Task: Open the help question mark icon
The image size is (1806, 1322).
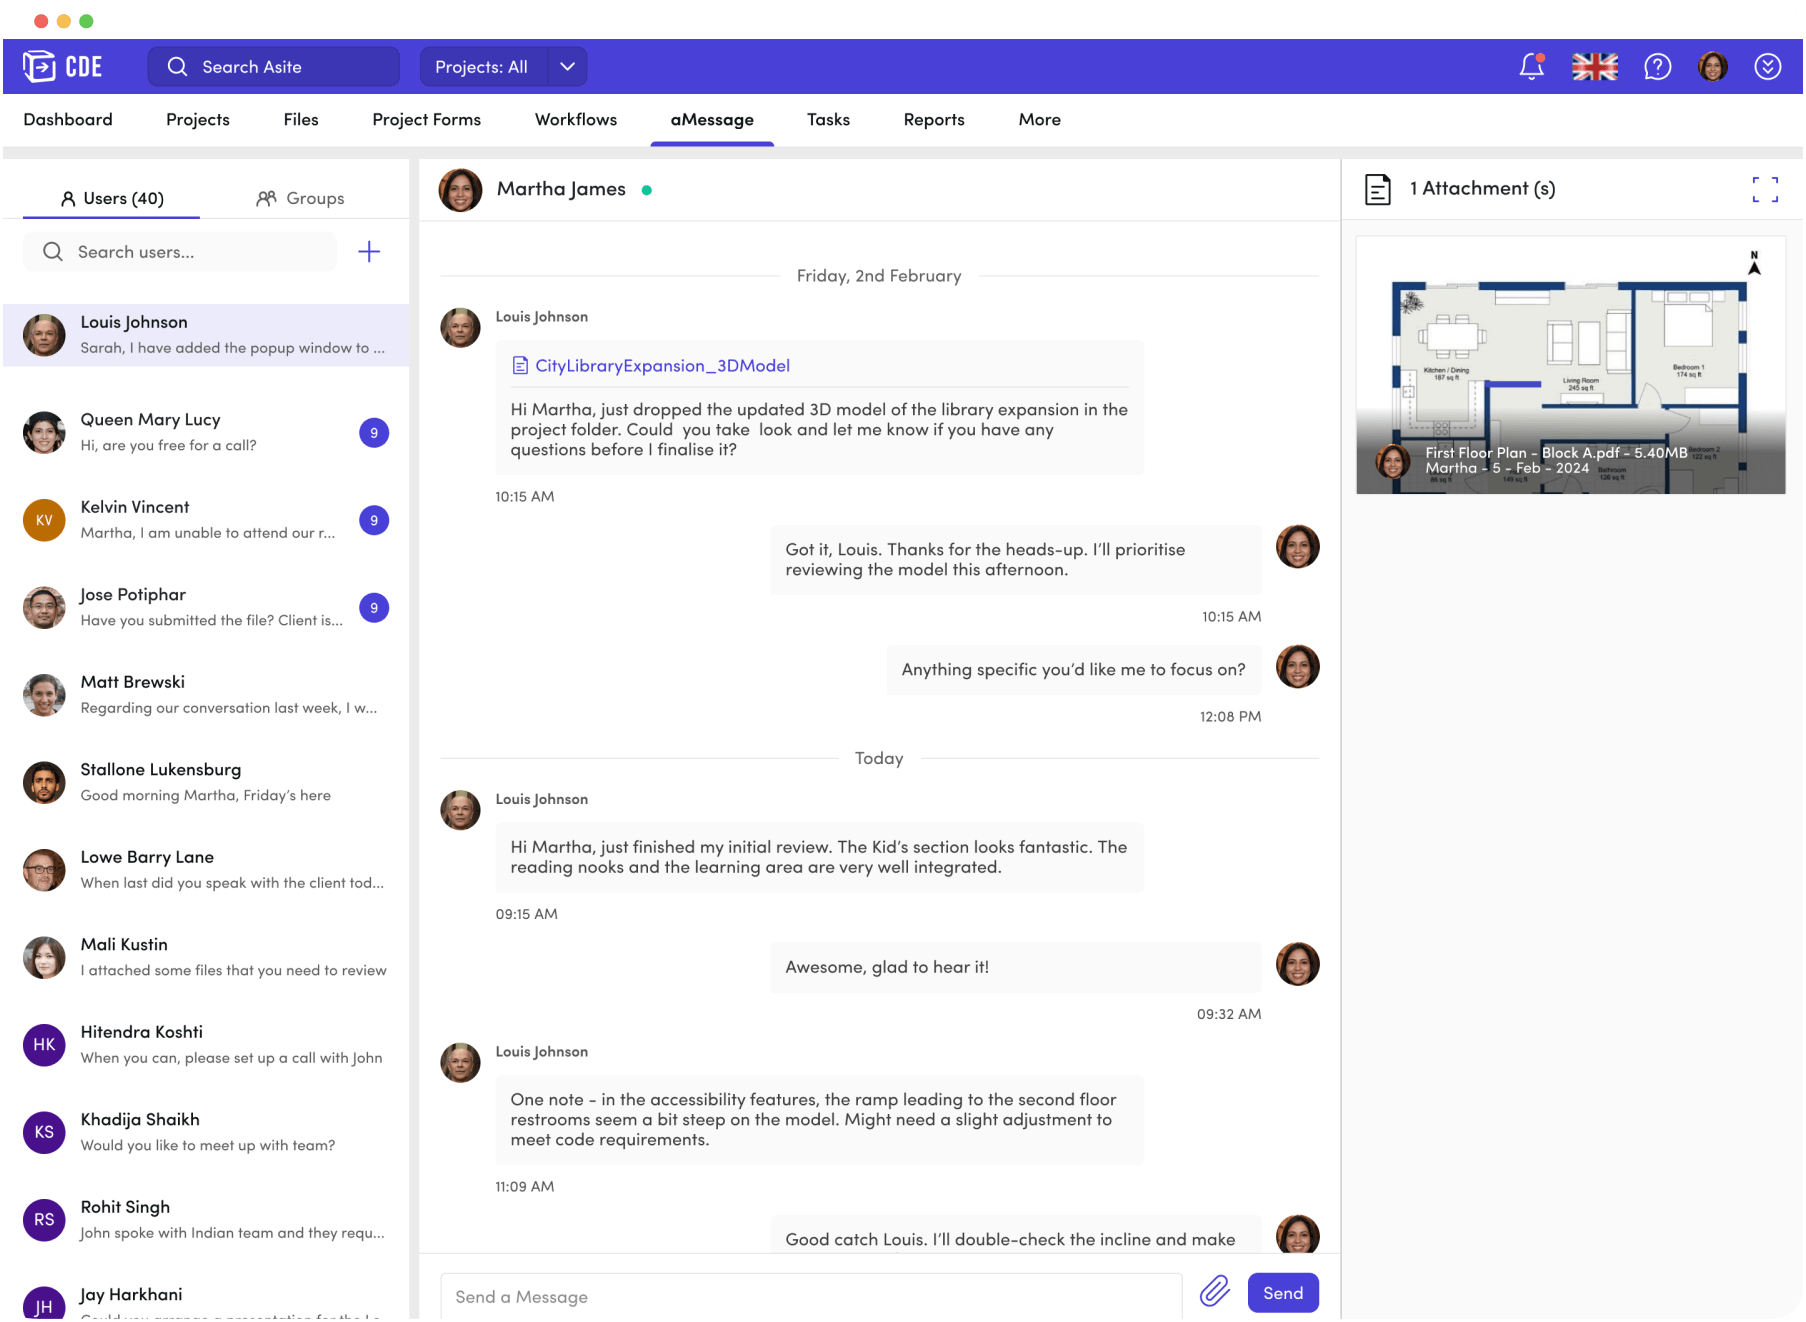Action: point(1656,66)
